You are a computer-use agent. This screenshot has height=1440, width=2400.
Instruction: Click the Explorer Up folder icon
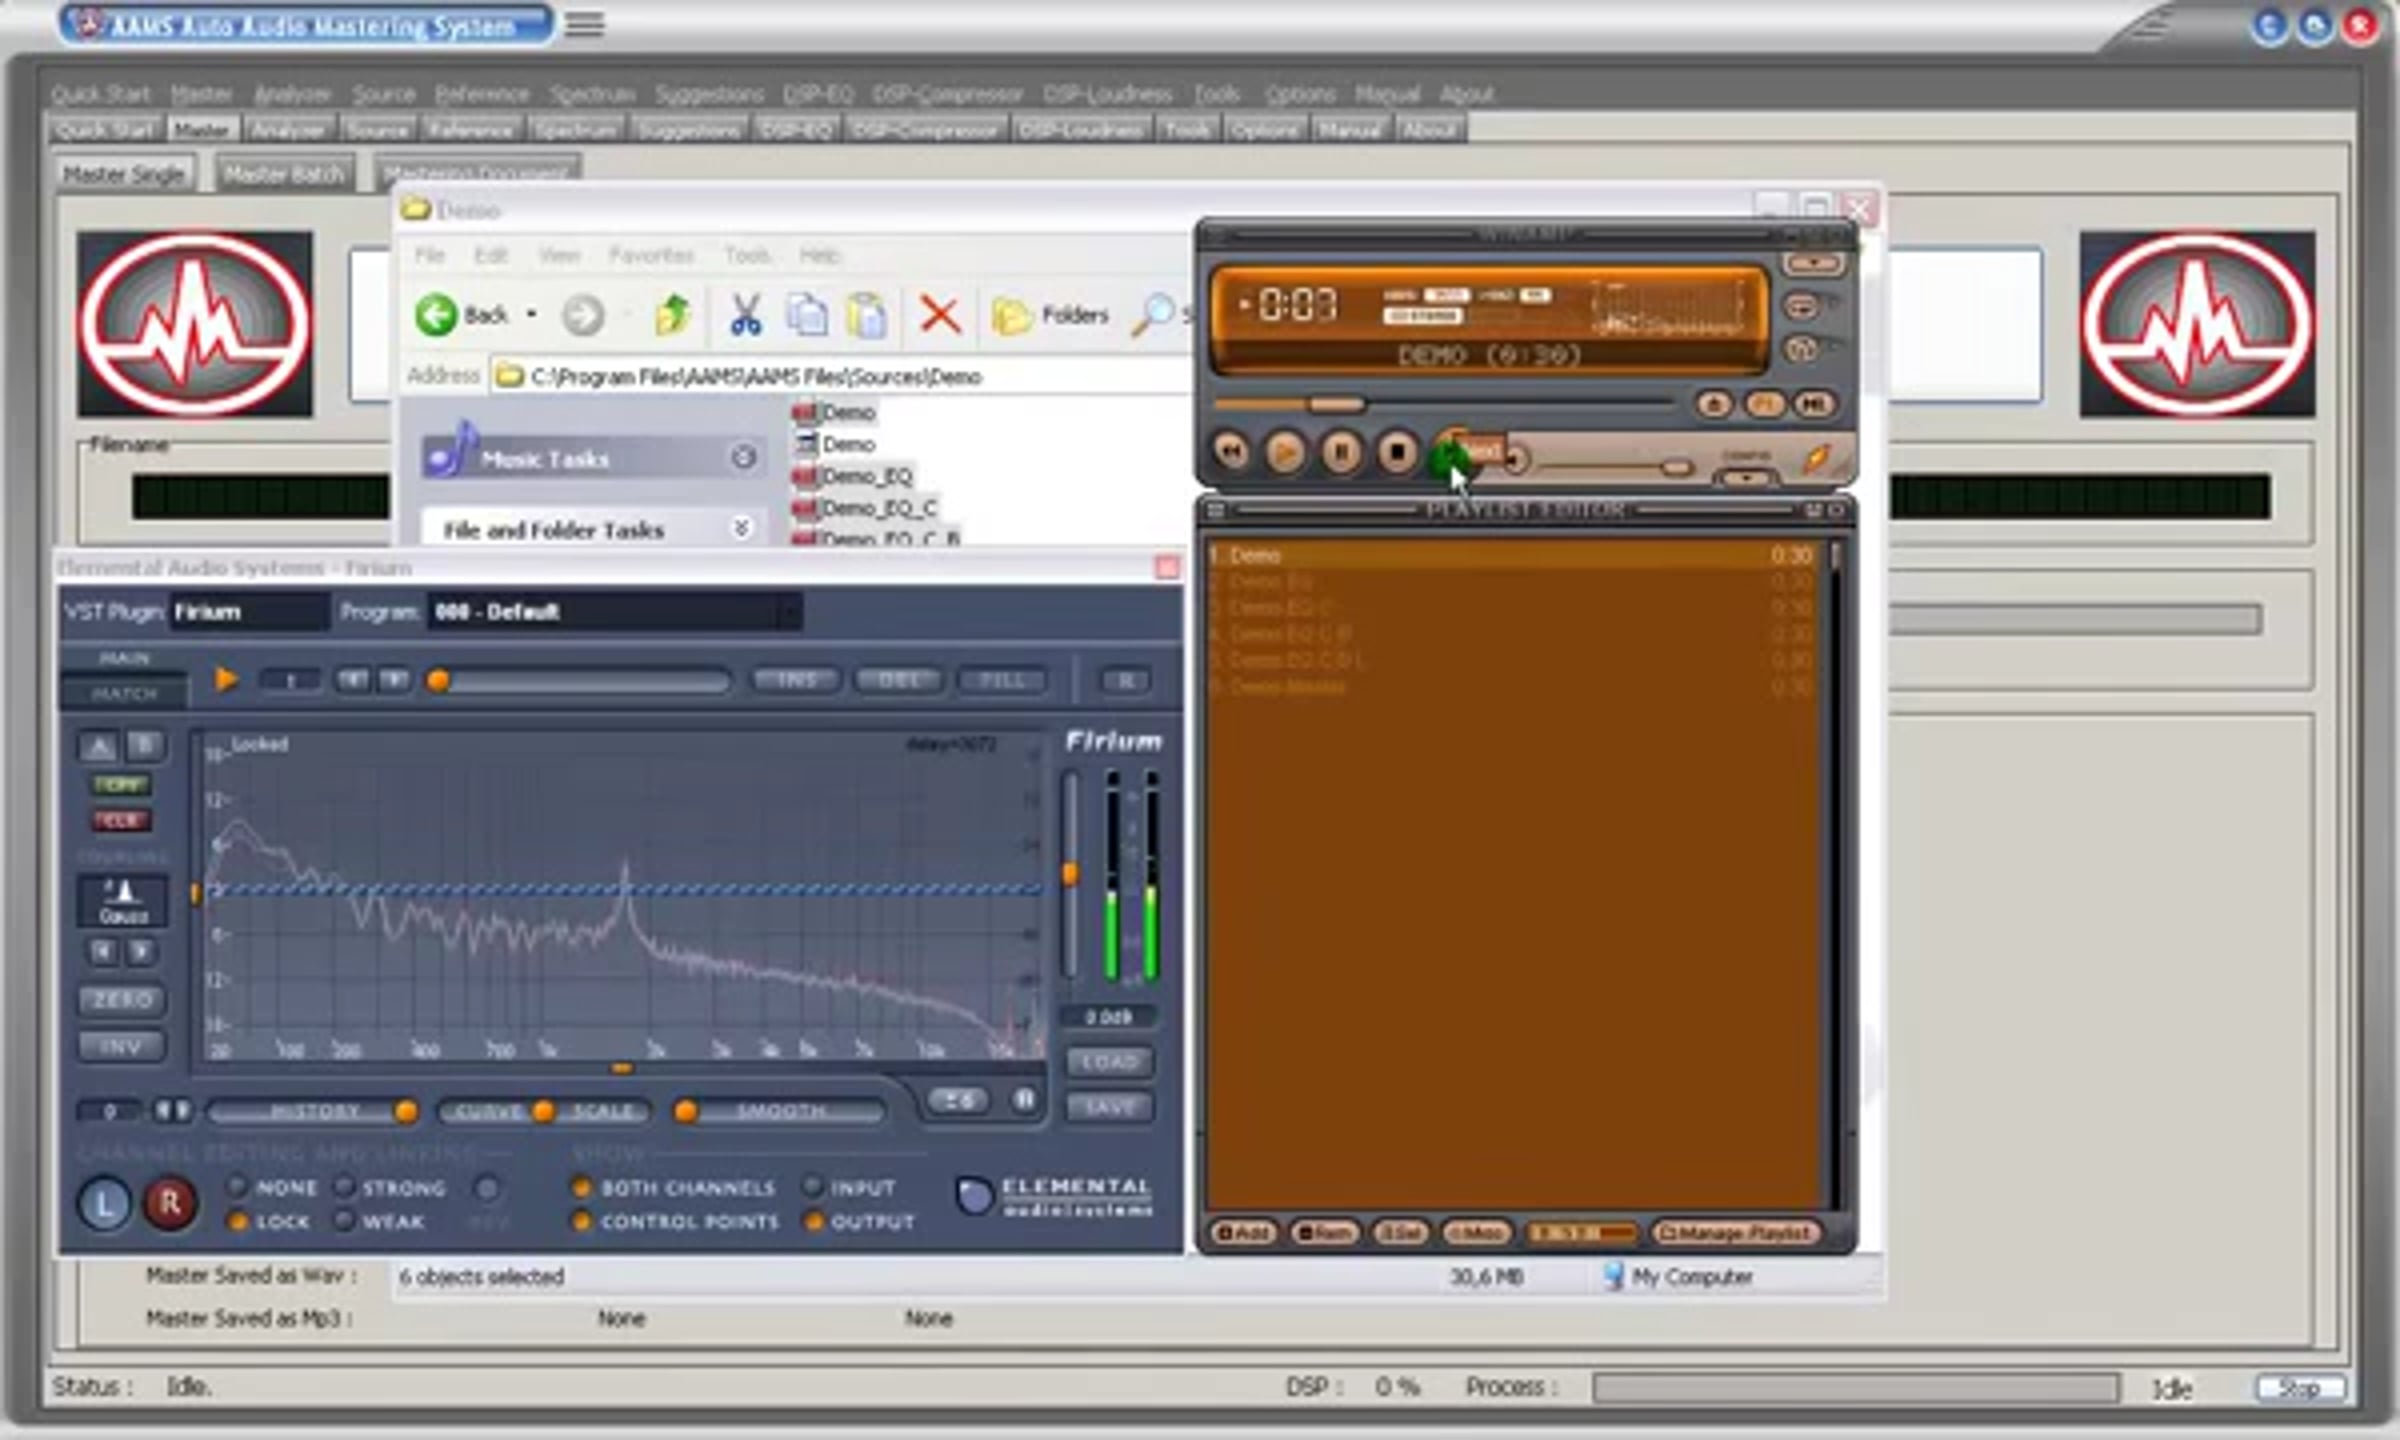pyautogui.click(x=673, y=315)
